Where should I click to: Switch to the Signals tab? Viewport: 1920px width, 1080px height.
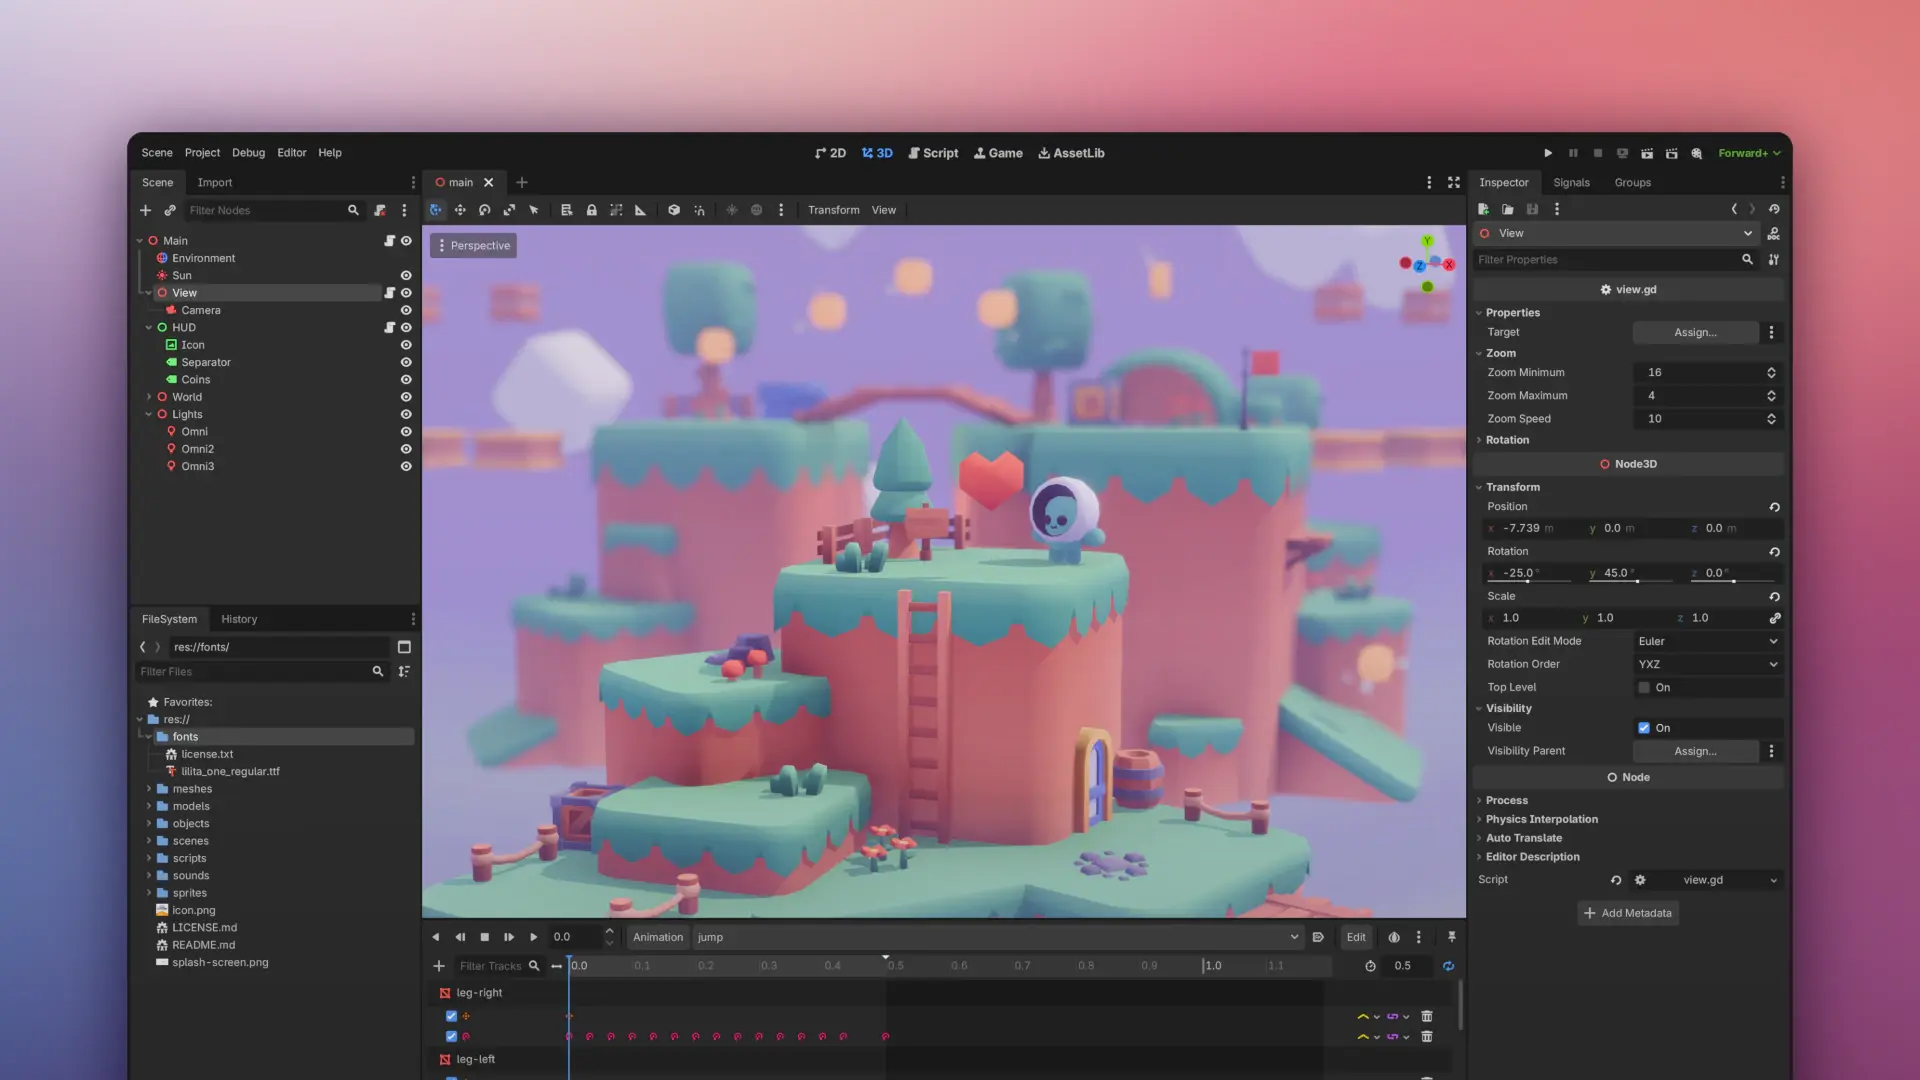(x=1571, y=182)
